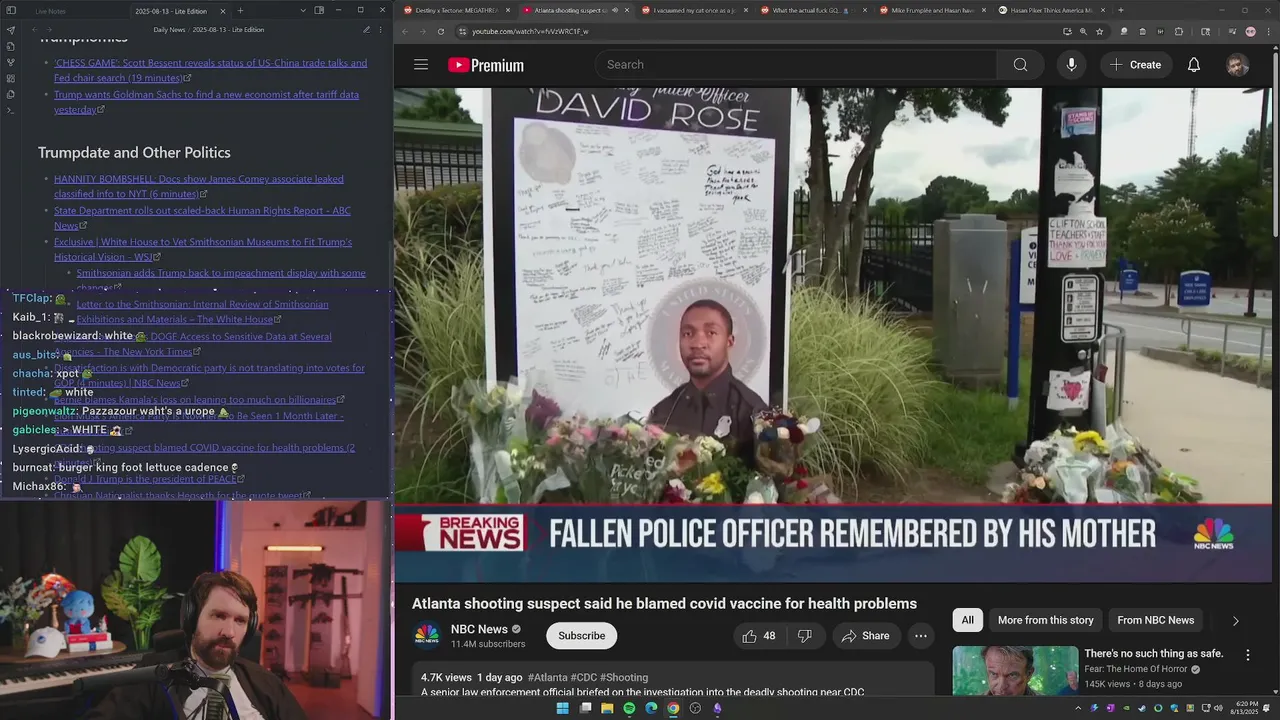This screenshot has width=1280, height=720.
Task: Toggle the Obsidian right sidebar icon
Action: [x=319, y=10]
